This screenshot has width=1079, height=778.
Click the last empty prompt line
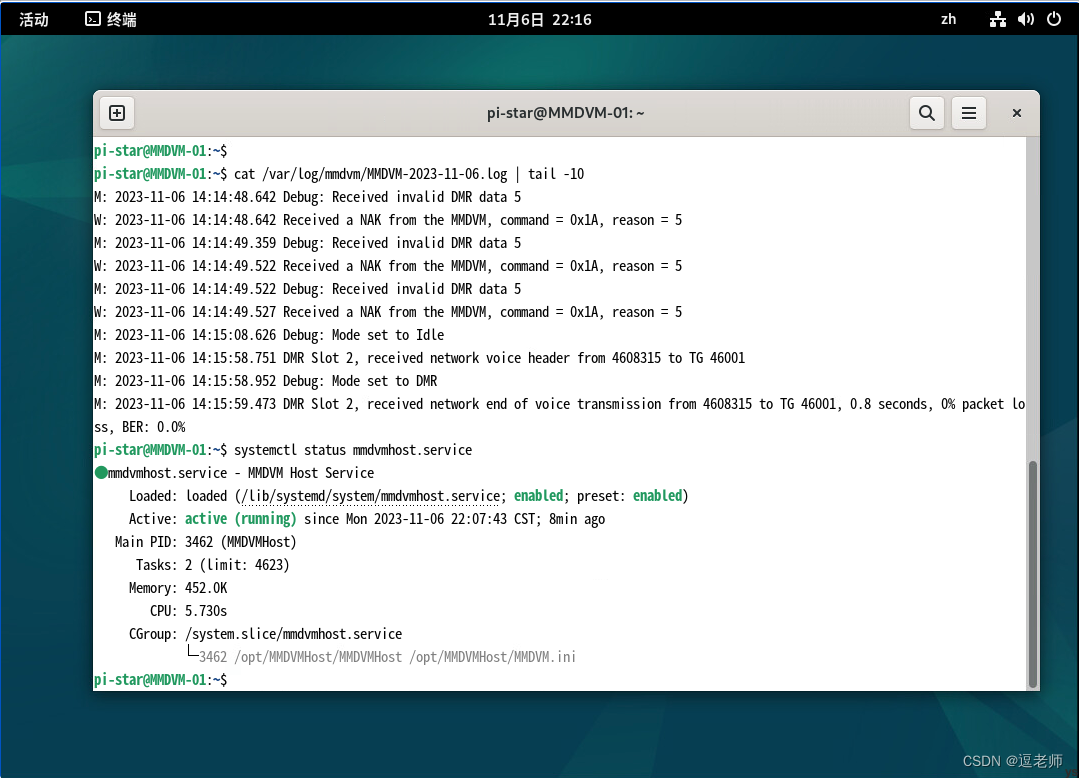[x=160, y=680]
